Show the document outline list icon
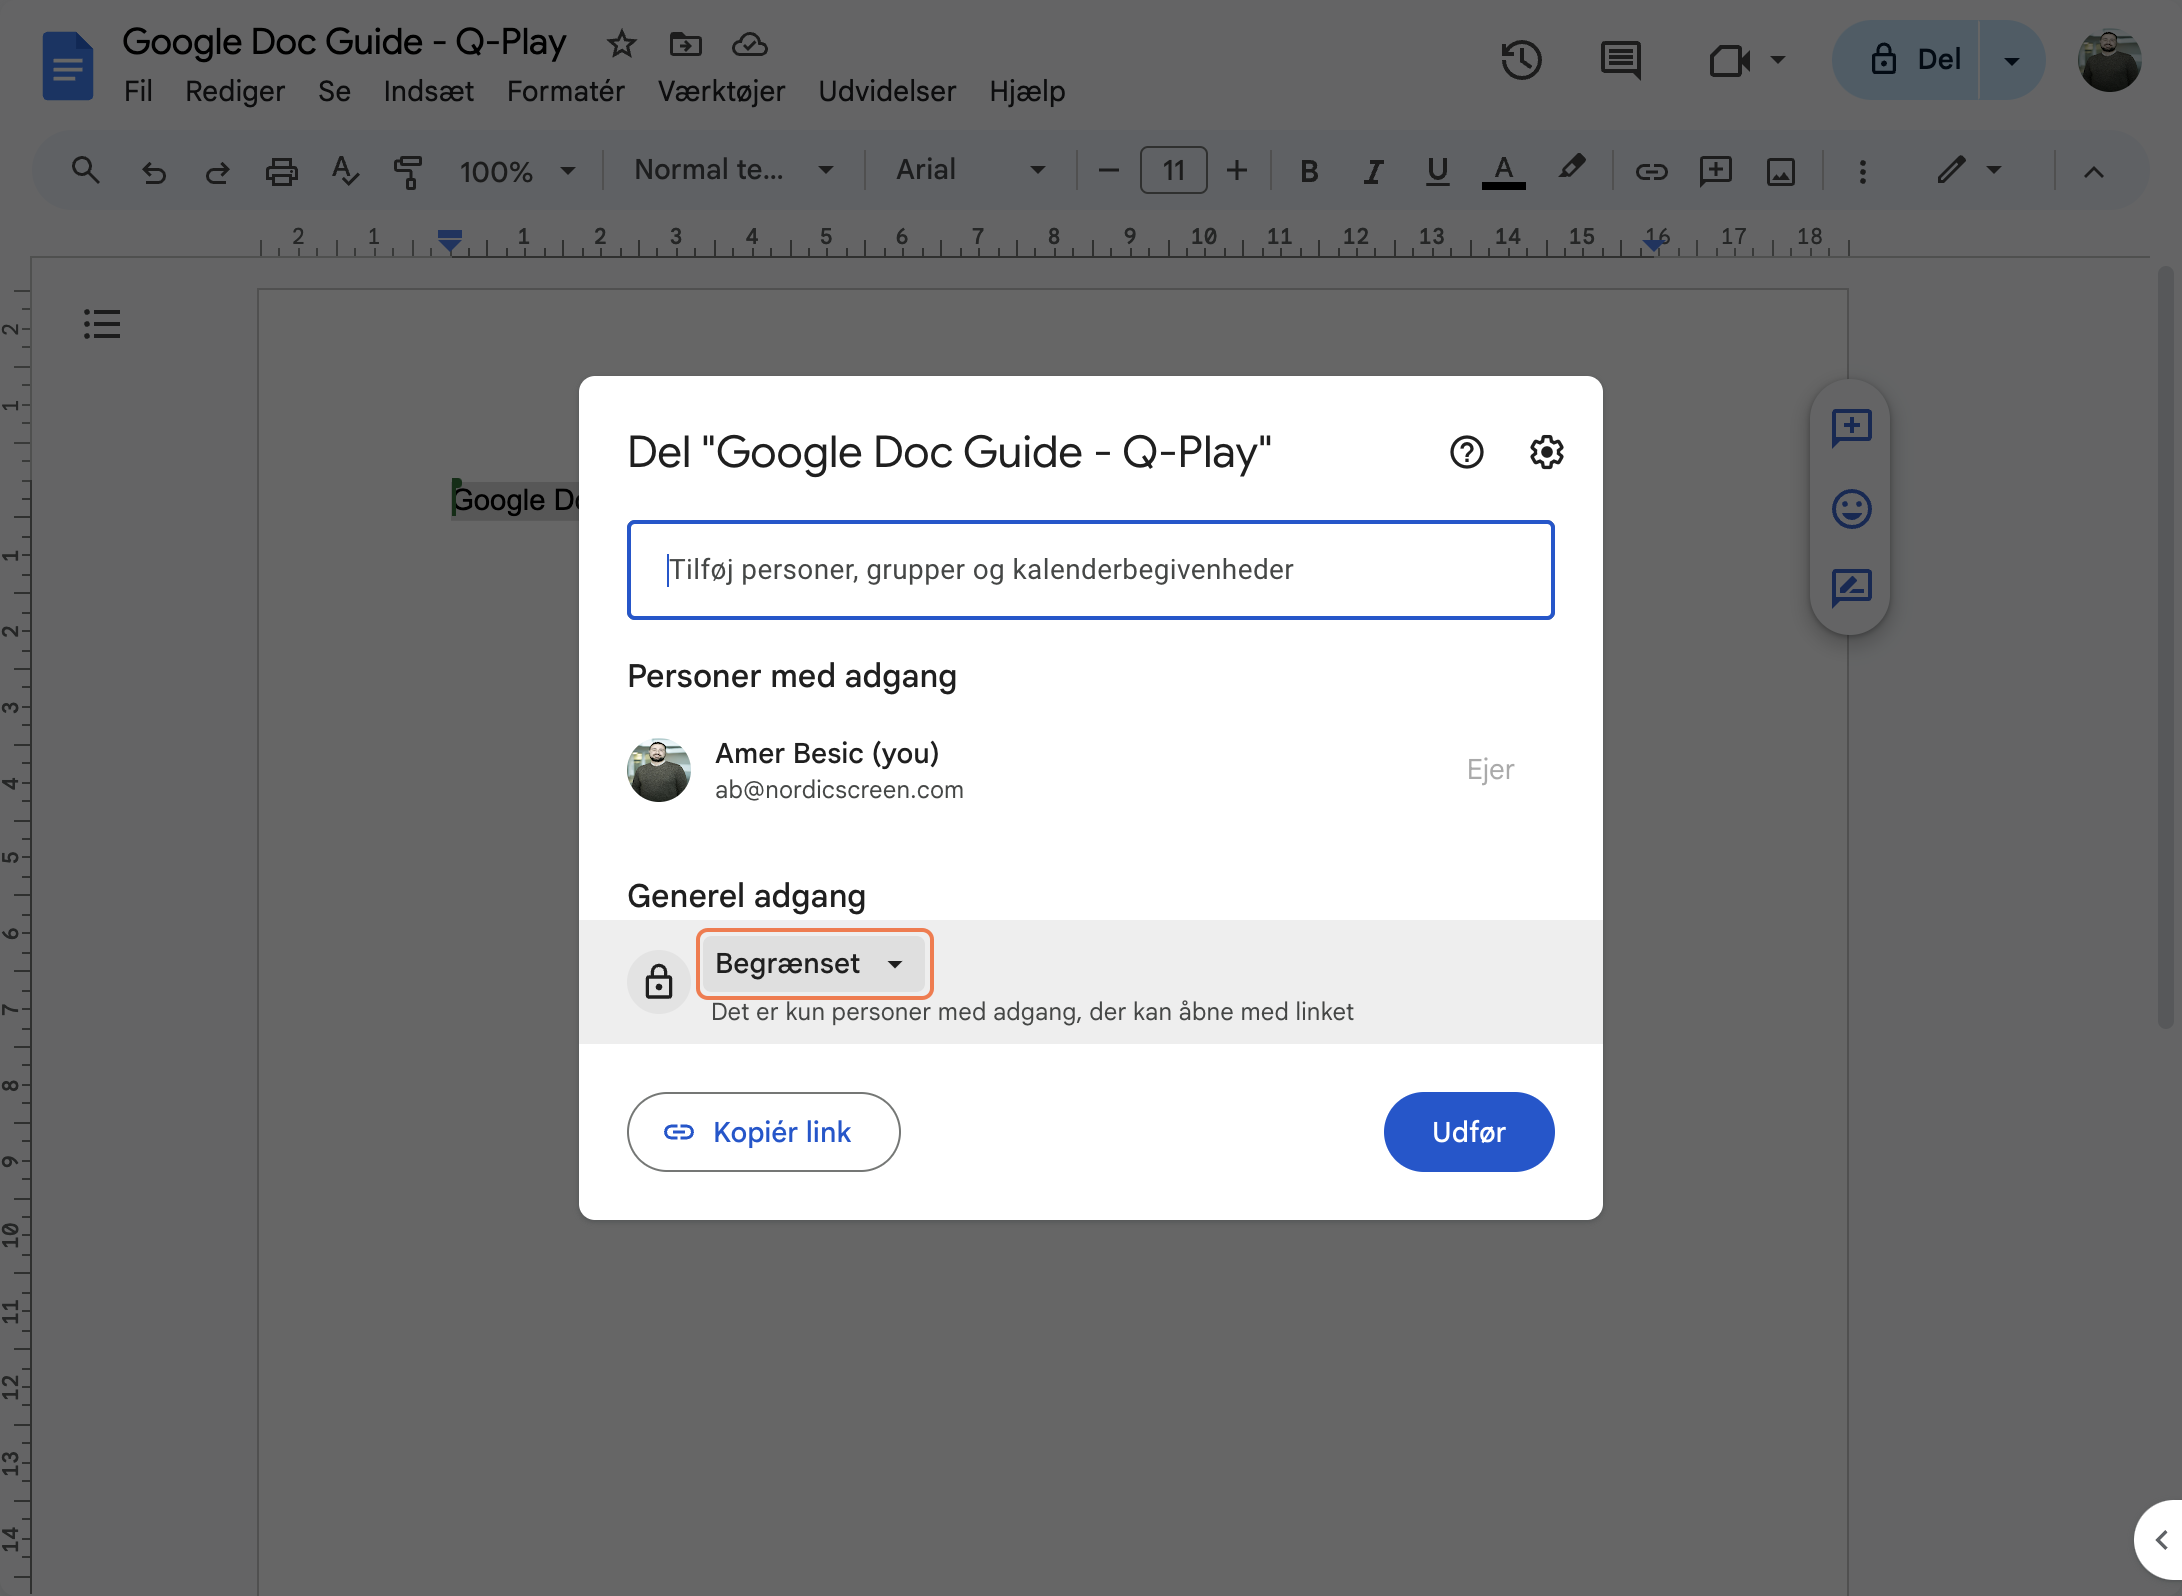This screenshot has height=1596, width=2182. (x=102, y=323)
